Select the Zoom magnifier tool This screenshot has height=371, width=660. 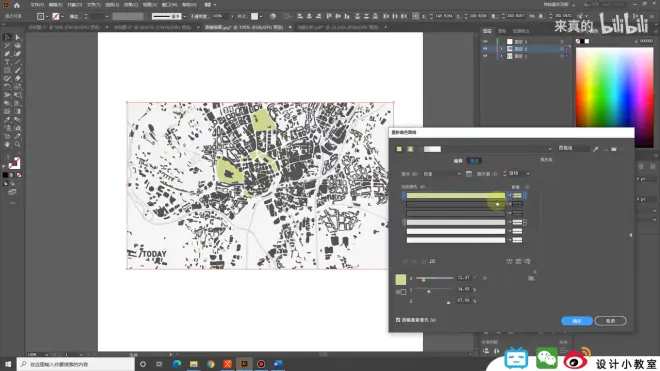(17, 144)
